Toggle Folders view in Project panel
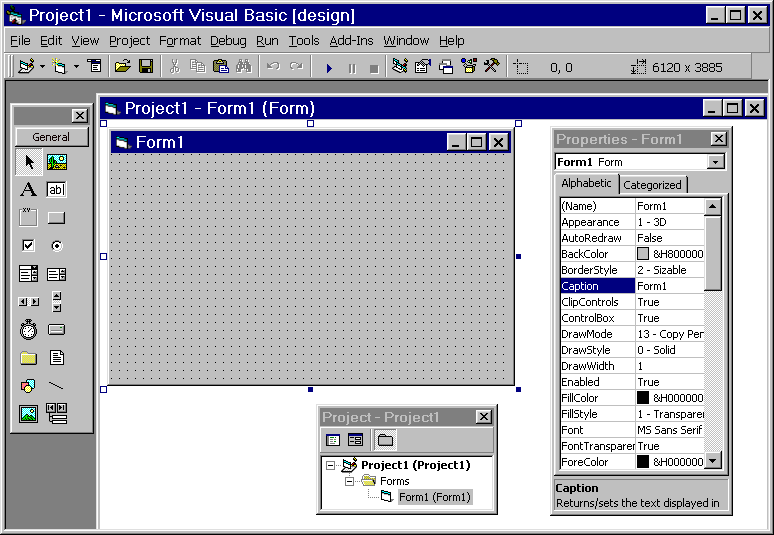This screenshot has height=535, width=774. 385,440
